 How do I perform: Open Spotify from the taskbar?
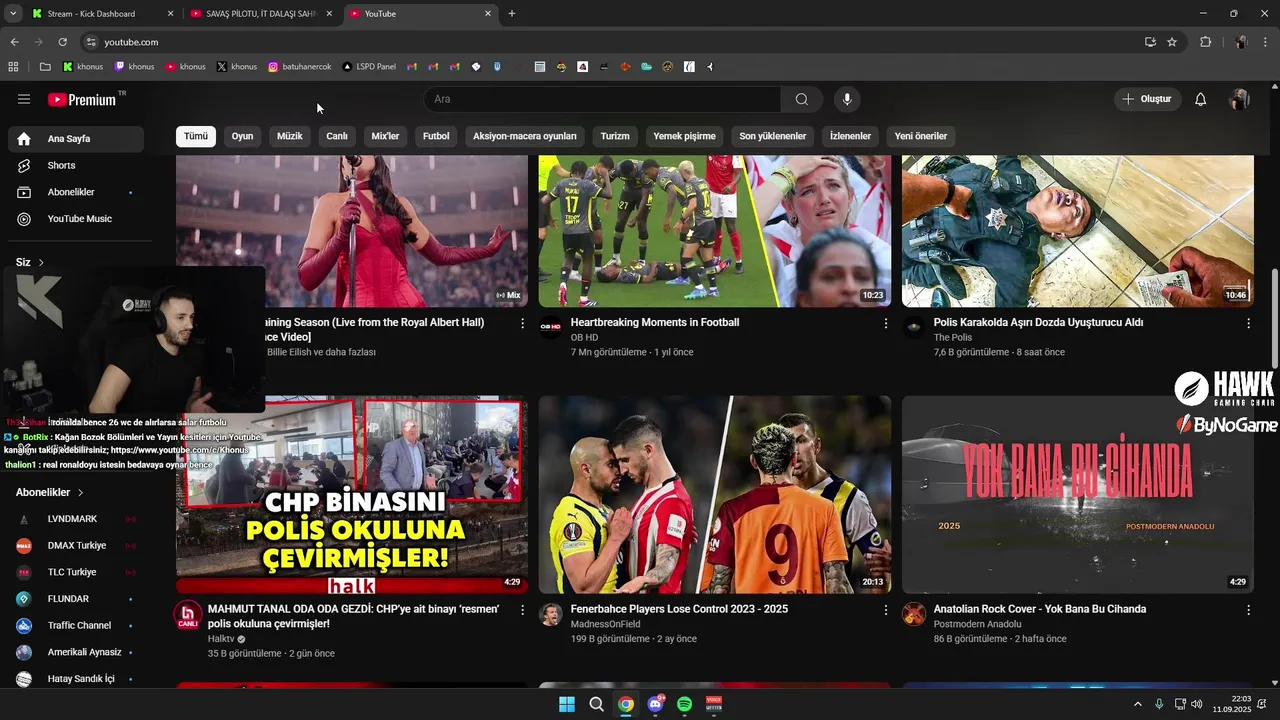685,704
